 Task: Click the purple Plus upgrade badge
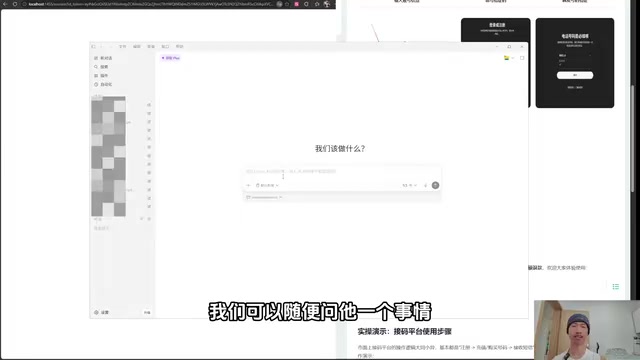[171, 58]
